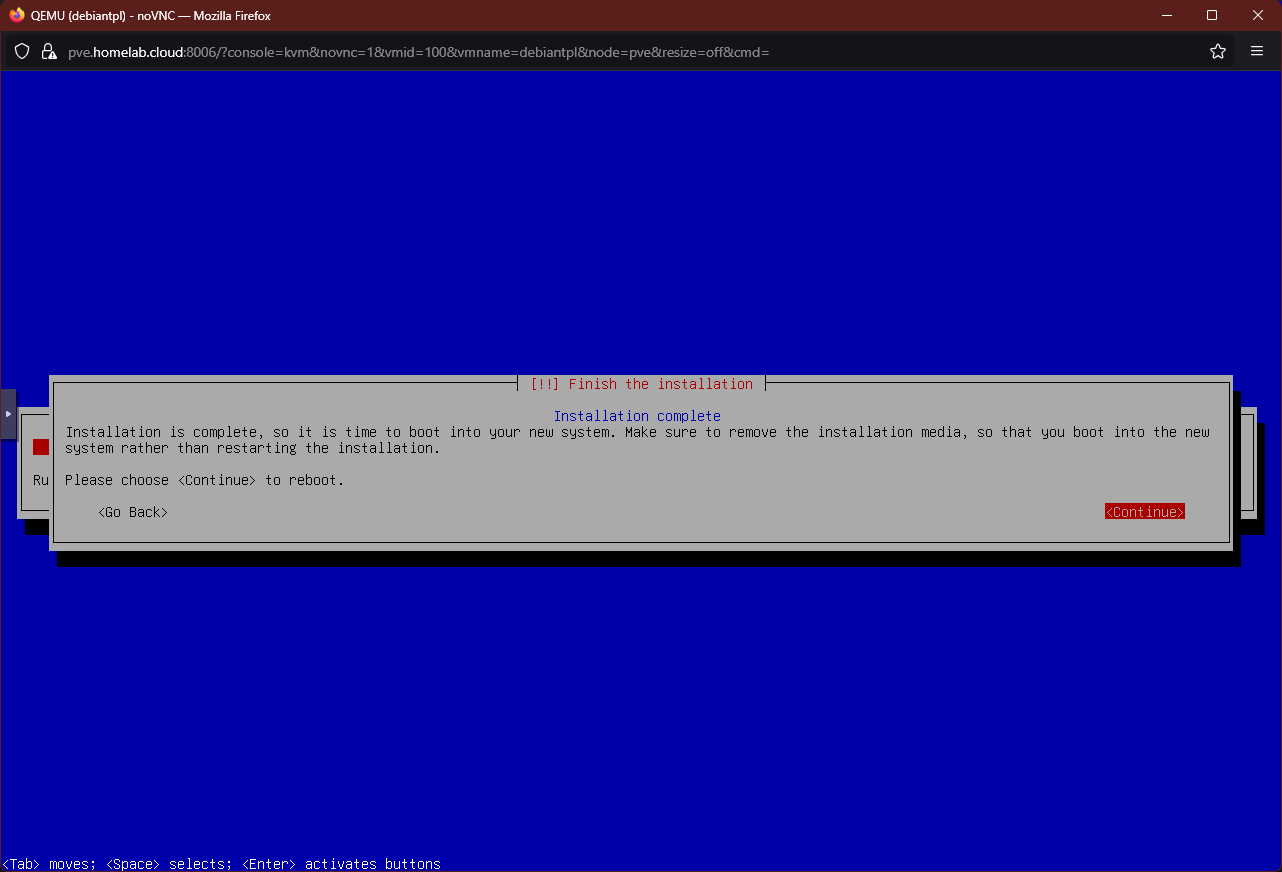This screenshot has height=872, width=1282.
Task: Inspect site security via the padlock icon
Action: (48, 52)
